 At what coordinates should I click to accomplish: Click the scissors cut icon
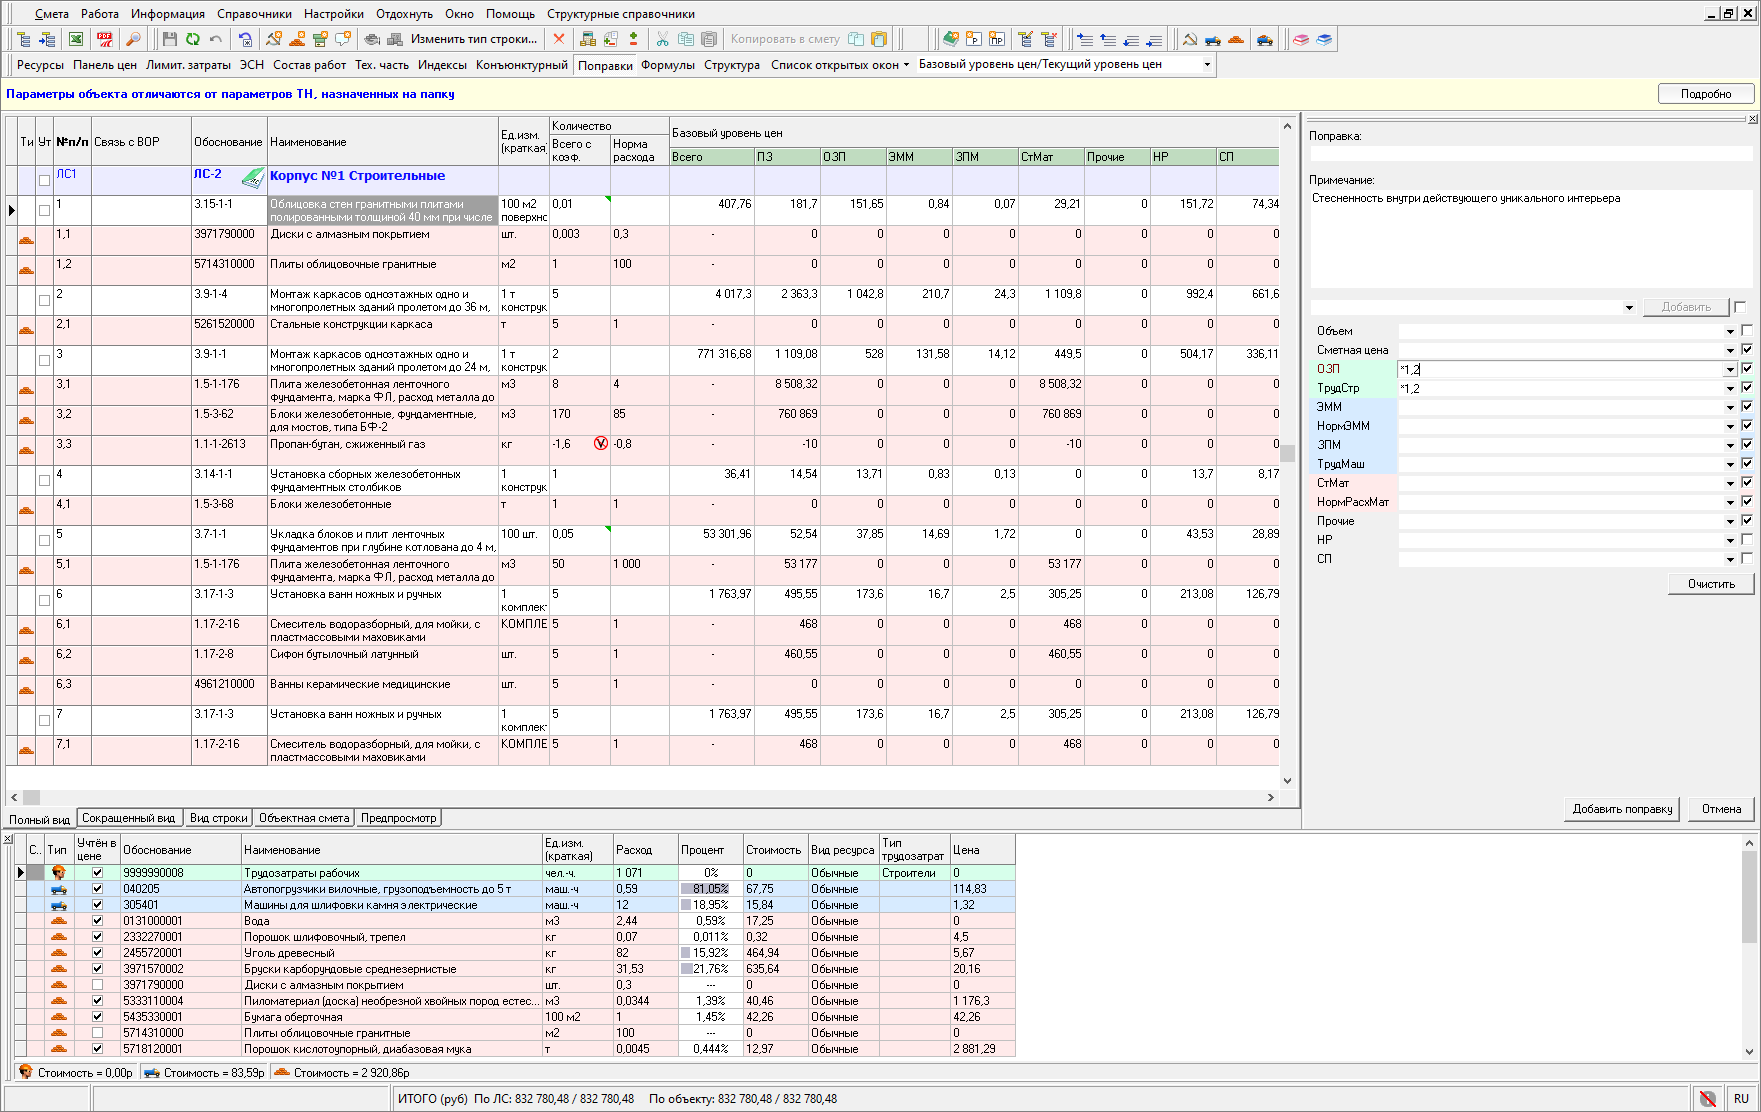pos(662,39)
